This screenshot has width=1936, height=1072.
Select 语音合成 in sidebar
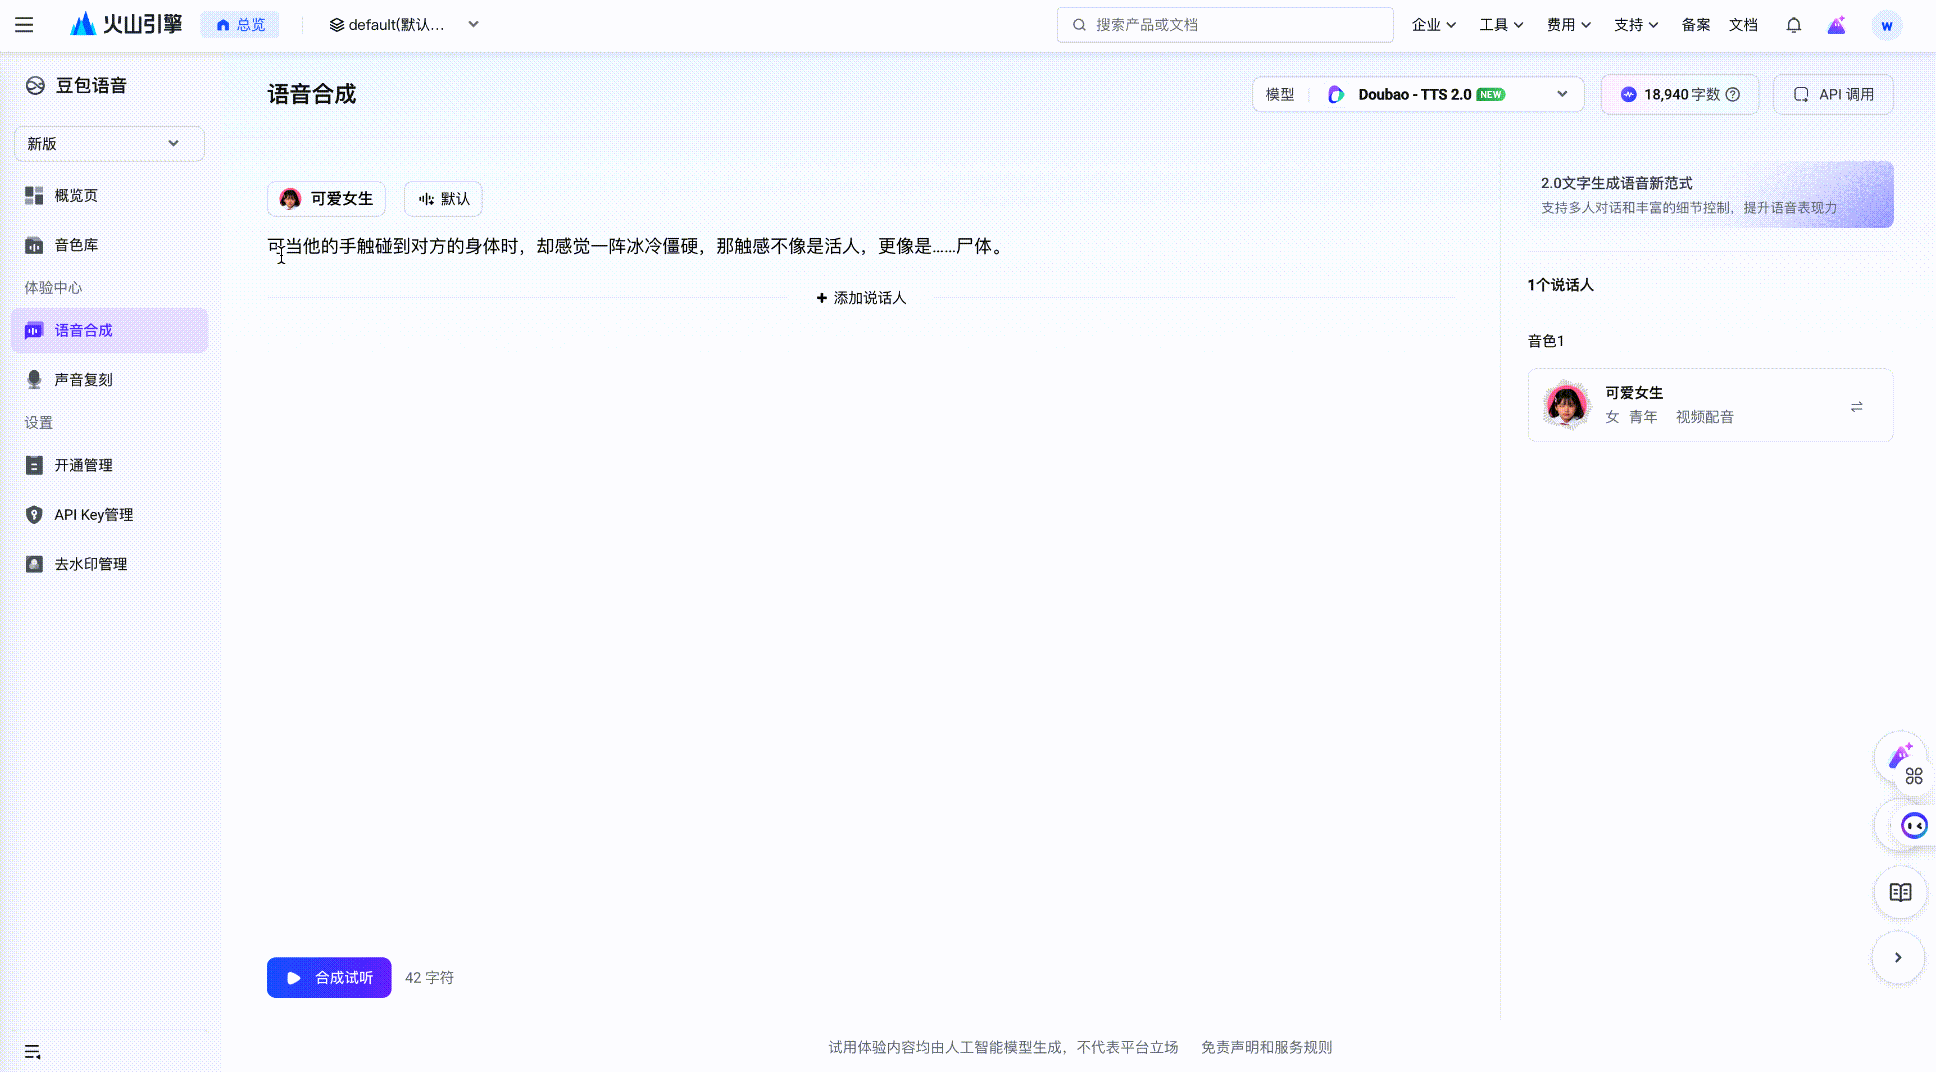109,331
